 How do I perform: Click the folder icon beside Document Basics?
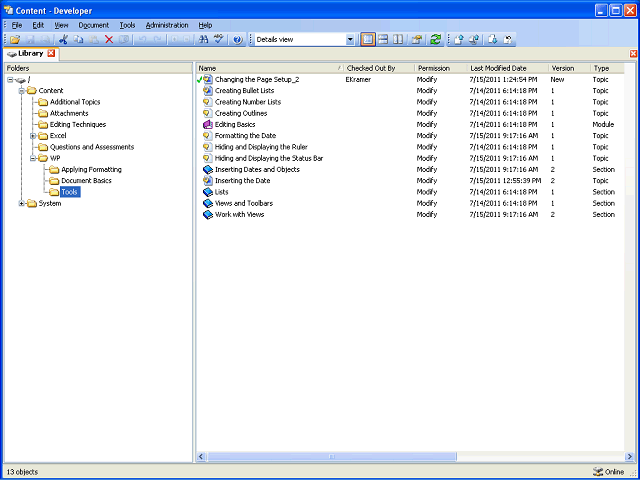(x=54, y=180)
